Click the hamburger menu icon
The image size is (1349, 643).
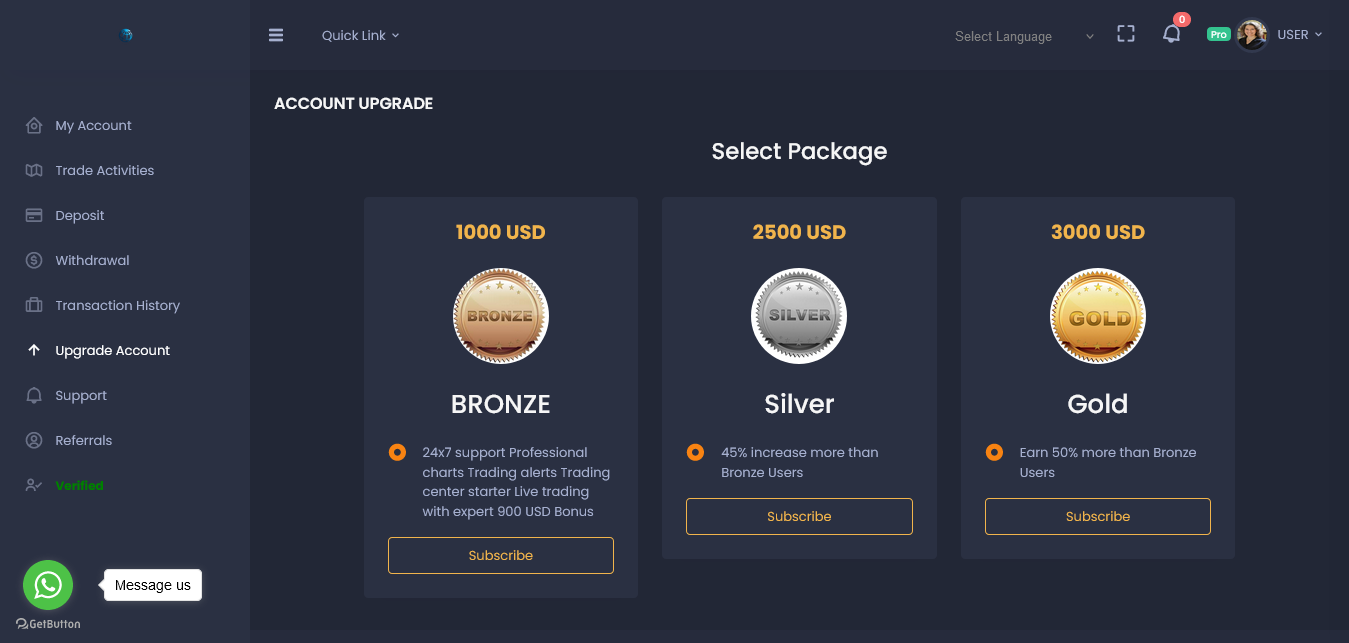click(x=276, y=35)
